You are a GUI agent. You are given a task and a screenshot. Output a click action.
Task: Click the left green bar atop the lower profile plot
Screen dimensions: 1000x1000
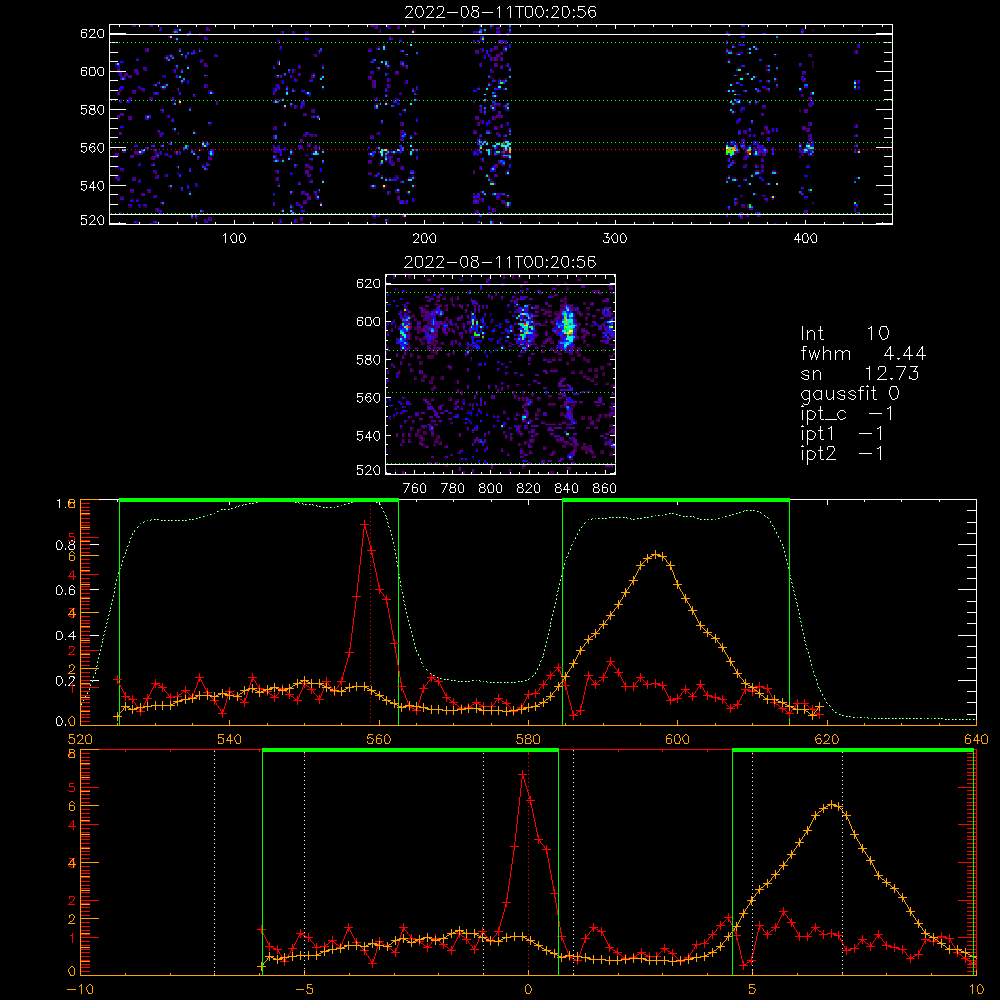[410, 750]
